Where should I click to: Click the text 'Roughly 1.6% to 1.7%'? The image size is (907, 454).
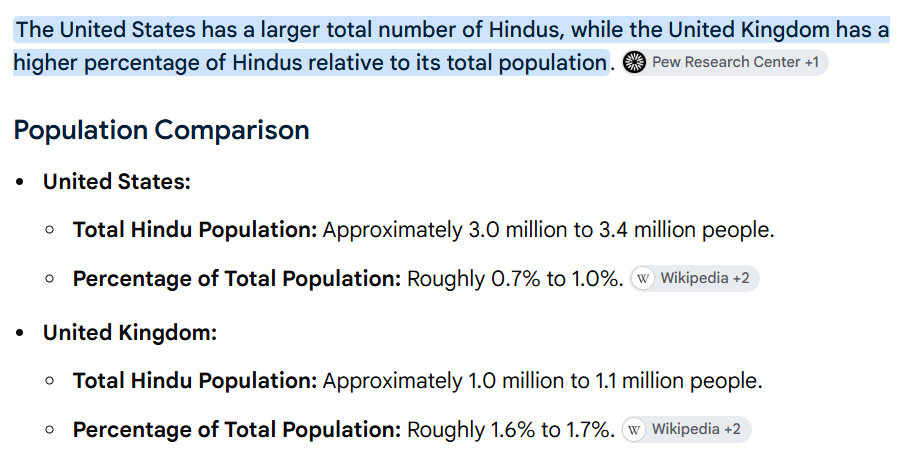511,430
